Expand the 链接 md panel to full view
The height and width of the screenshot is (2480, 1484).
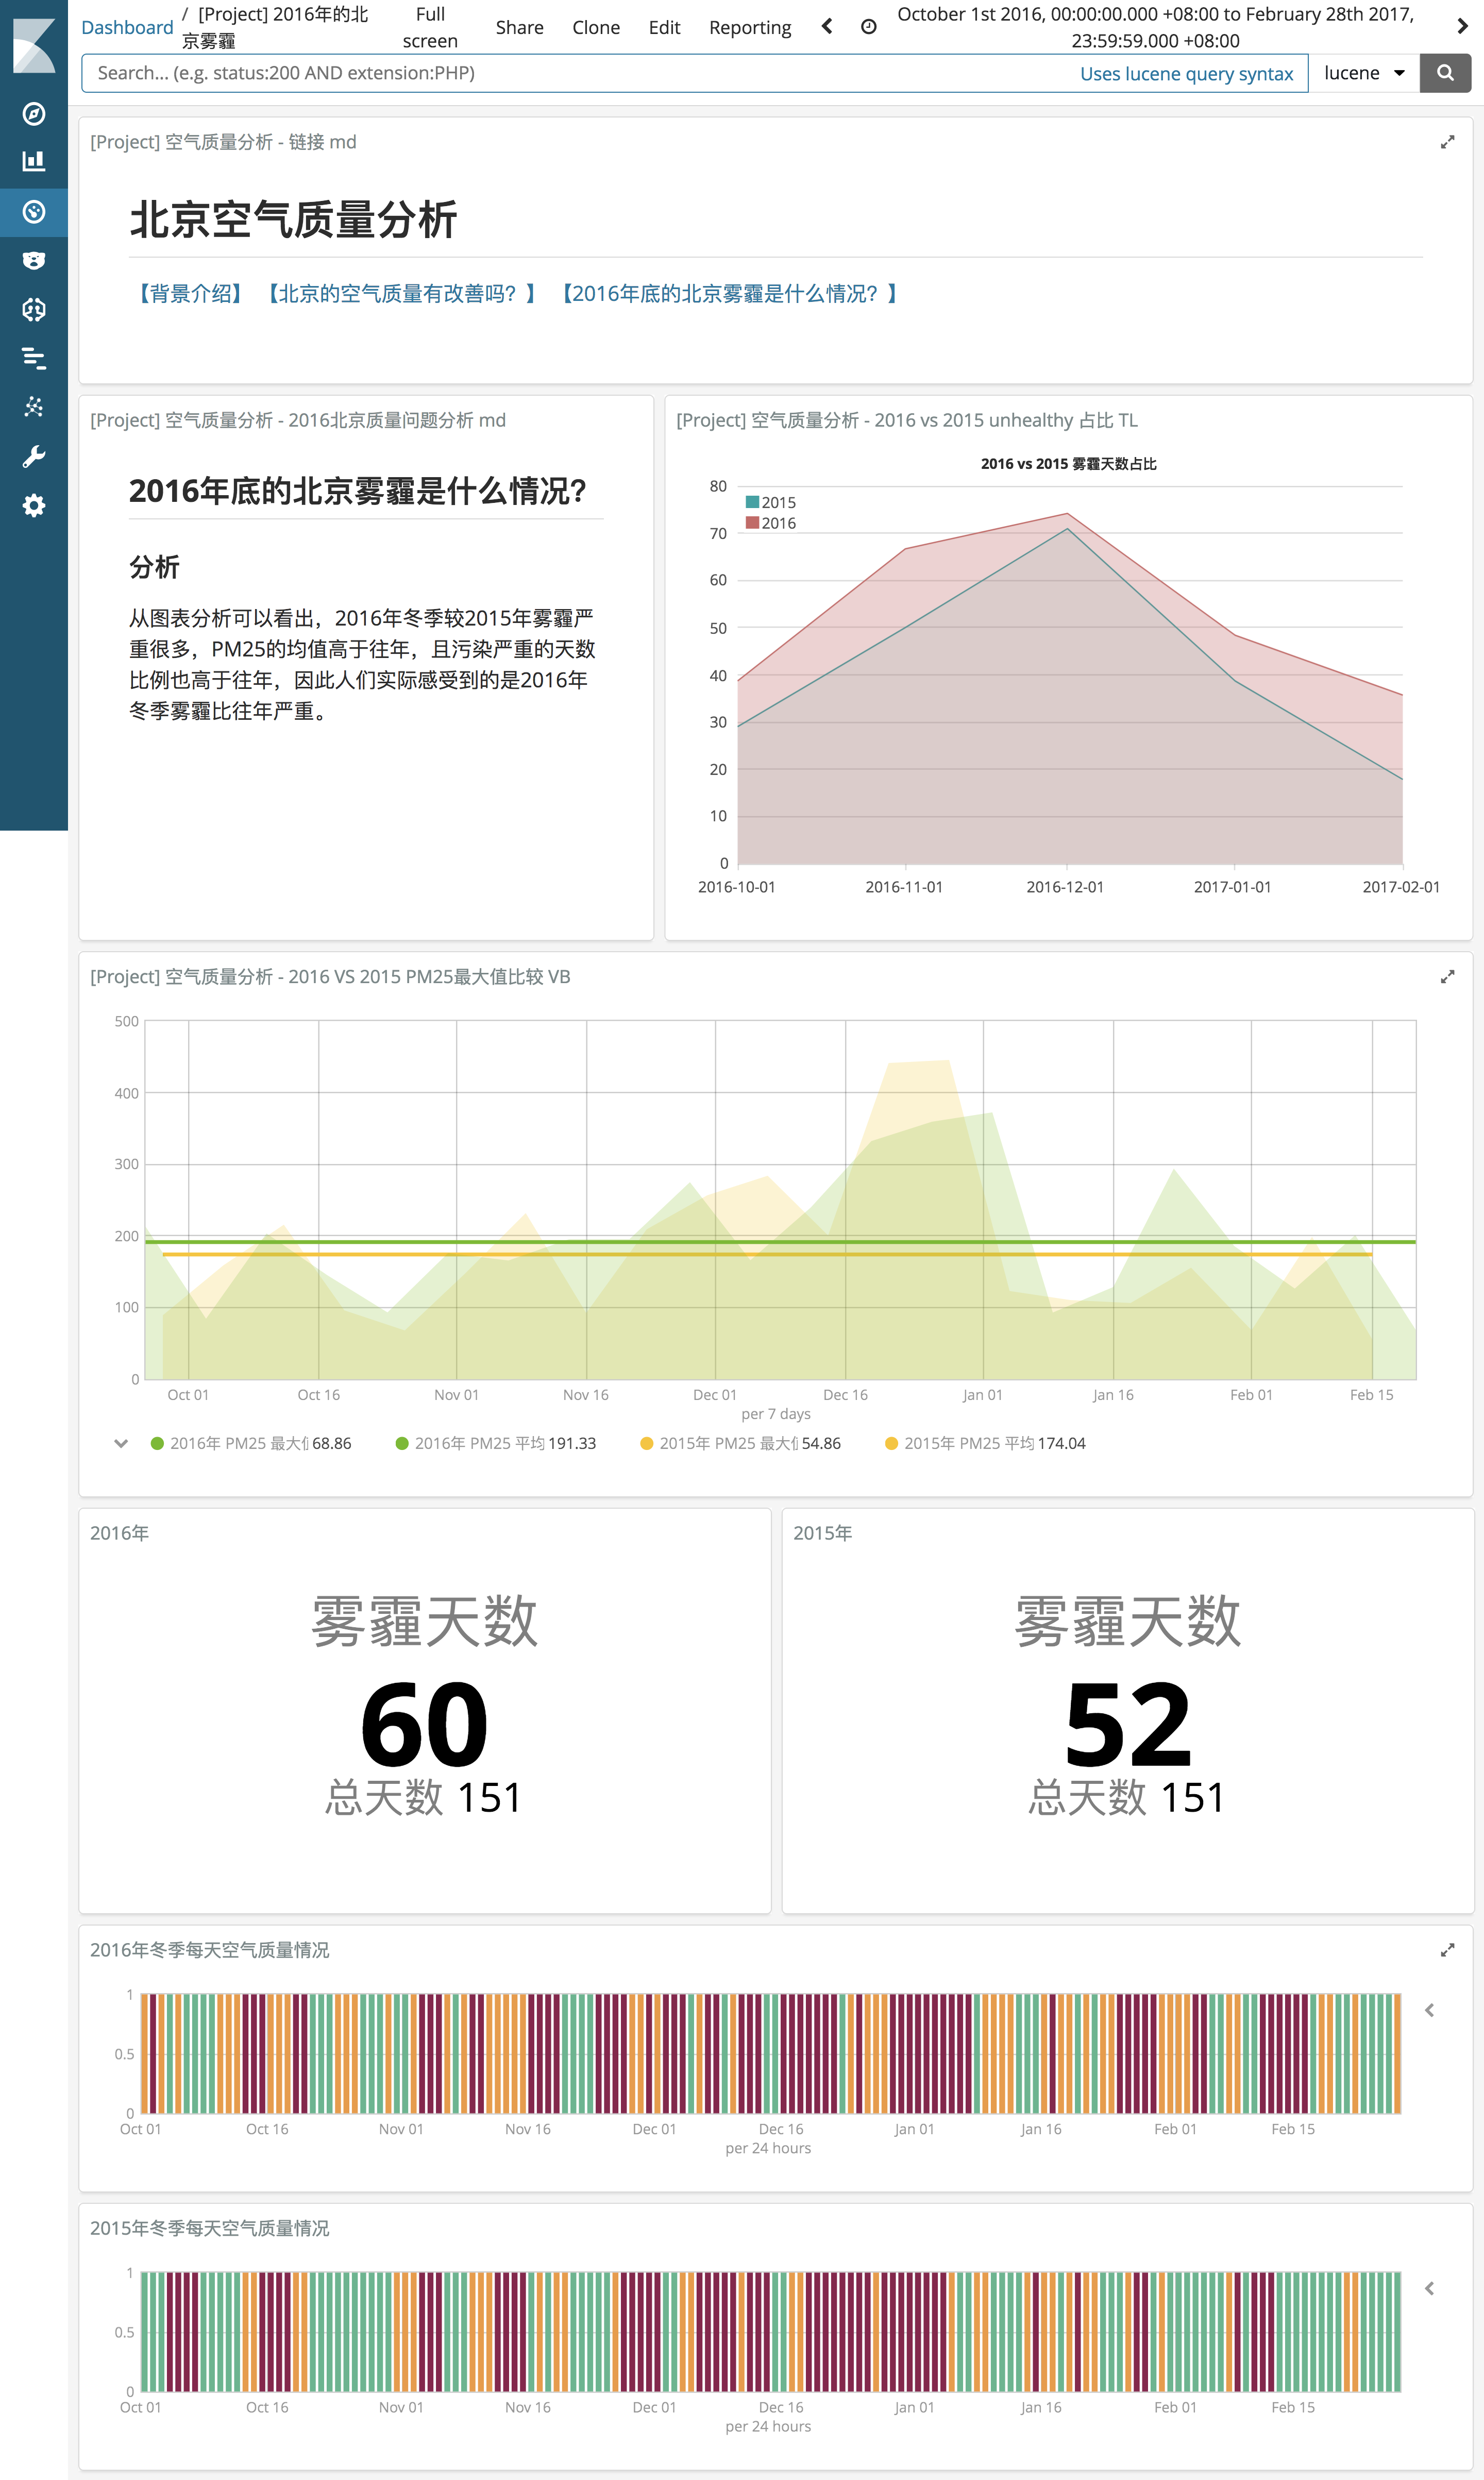pyautogui.click(x=1447, y=142)
